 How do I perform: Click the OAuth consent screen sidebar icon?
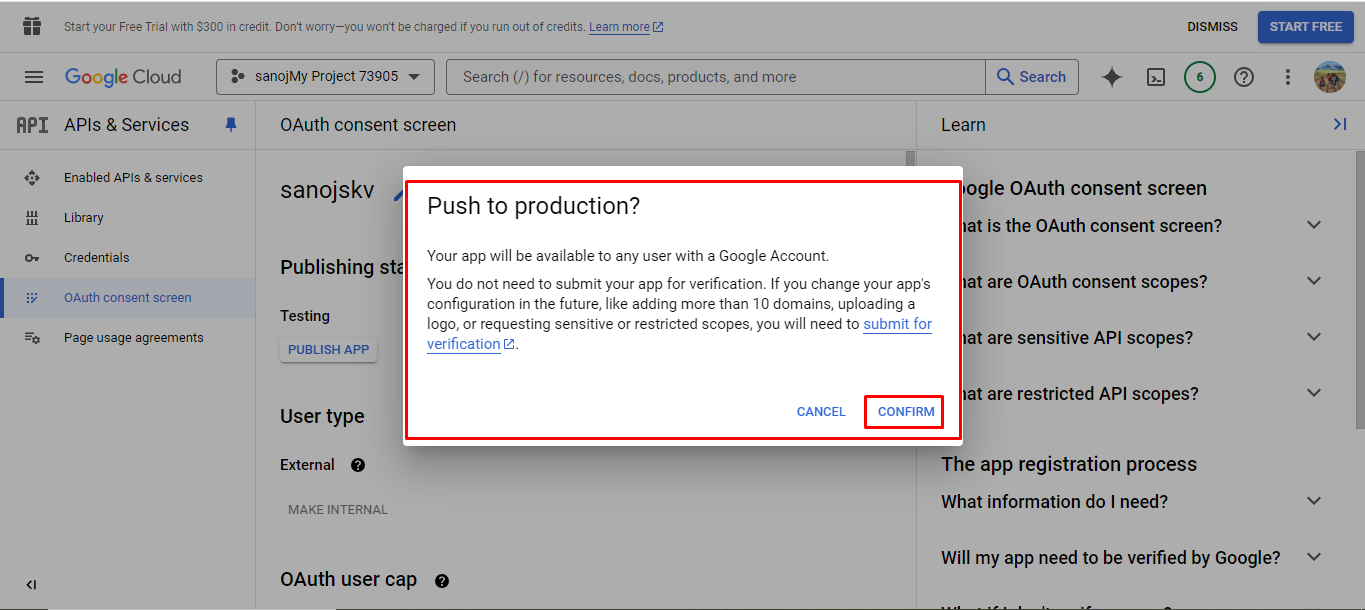32,298
